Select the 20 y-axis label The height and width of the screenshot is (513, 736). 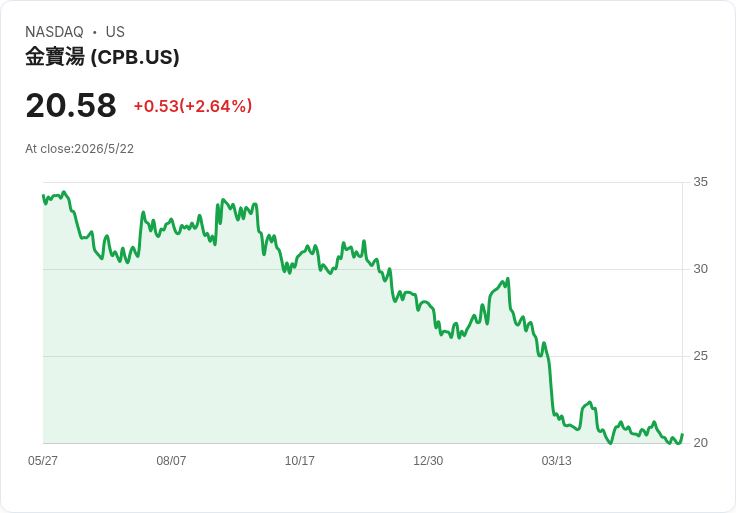tap(700, 443)
